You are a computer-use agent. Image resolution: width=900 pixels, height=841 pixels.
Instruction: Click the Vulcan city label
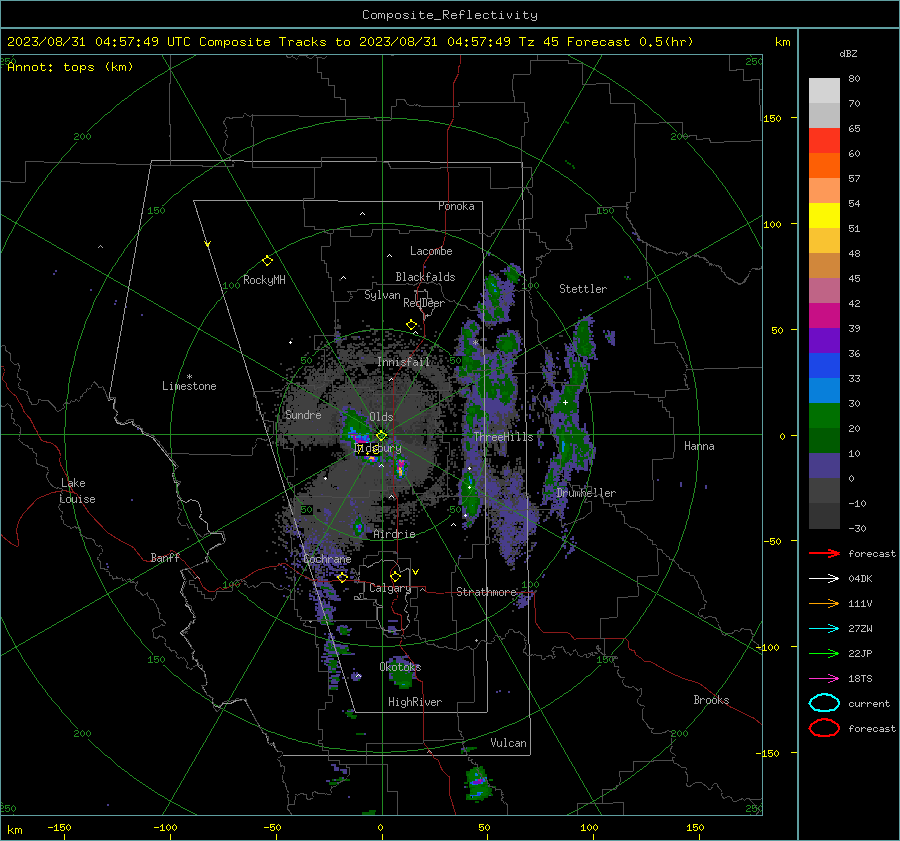point(508,743)
